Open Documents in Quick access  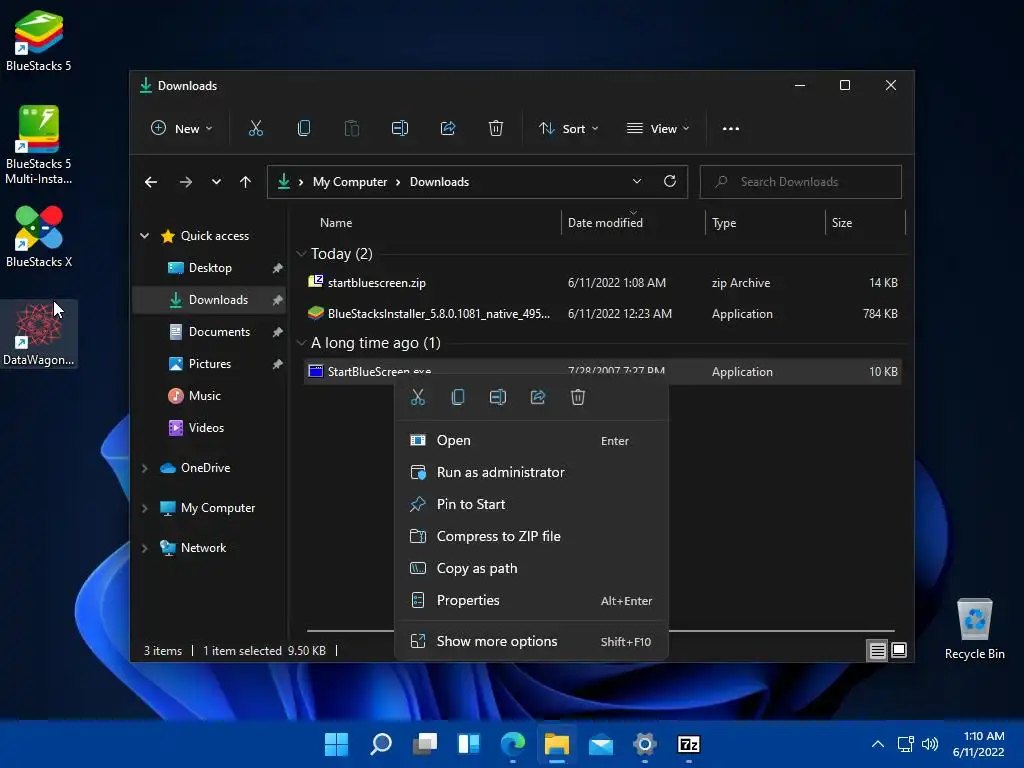(210, 332)
